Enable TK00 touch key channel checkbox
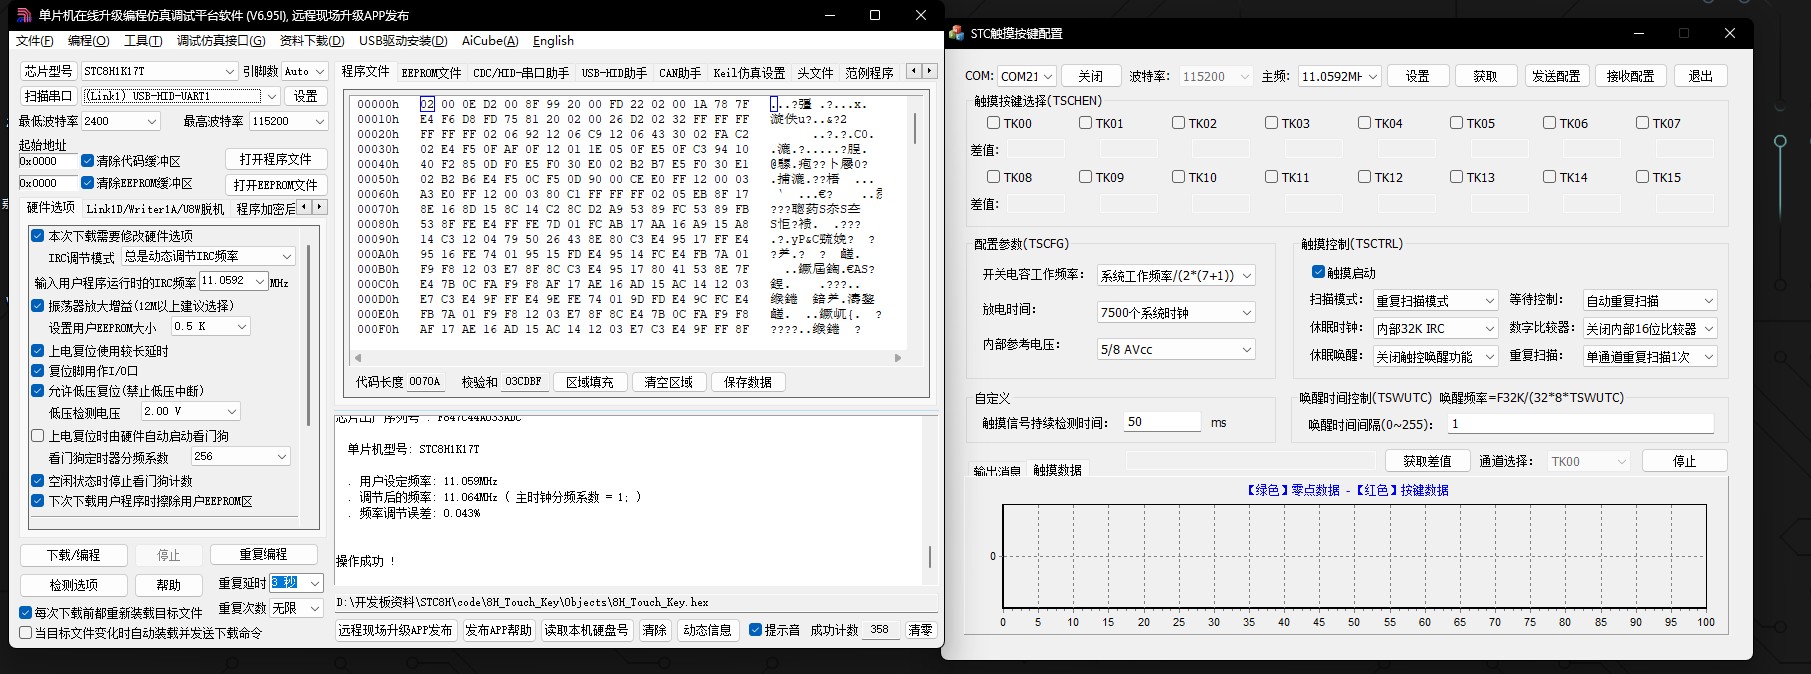The width and height of the screenshot is (1811, 674). tap(993, 123)
